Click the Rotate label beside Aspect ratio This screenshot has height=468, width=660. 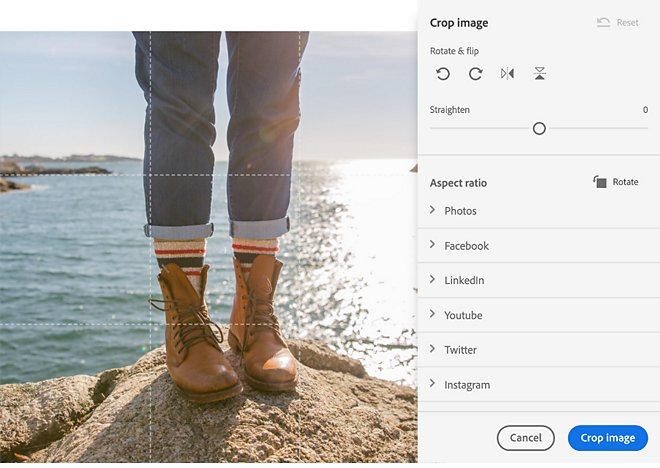[625, 182]
